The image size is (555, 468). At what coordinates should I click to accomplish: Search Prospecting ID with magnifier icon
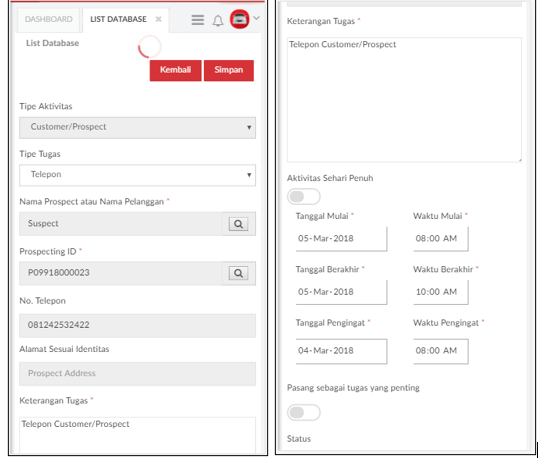point(238,273)
